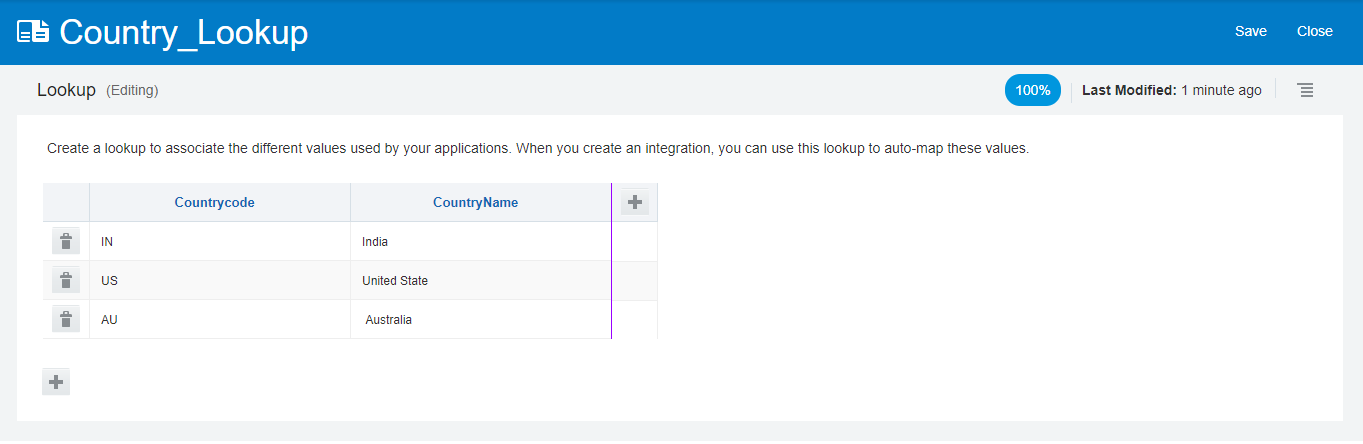Delete the IN lookup row
1363x444 pixels.
(66, 241)
